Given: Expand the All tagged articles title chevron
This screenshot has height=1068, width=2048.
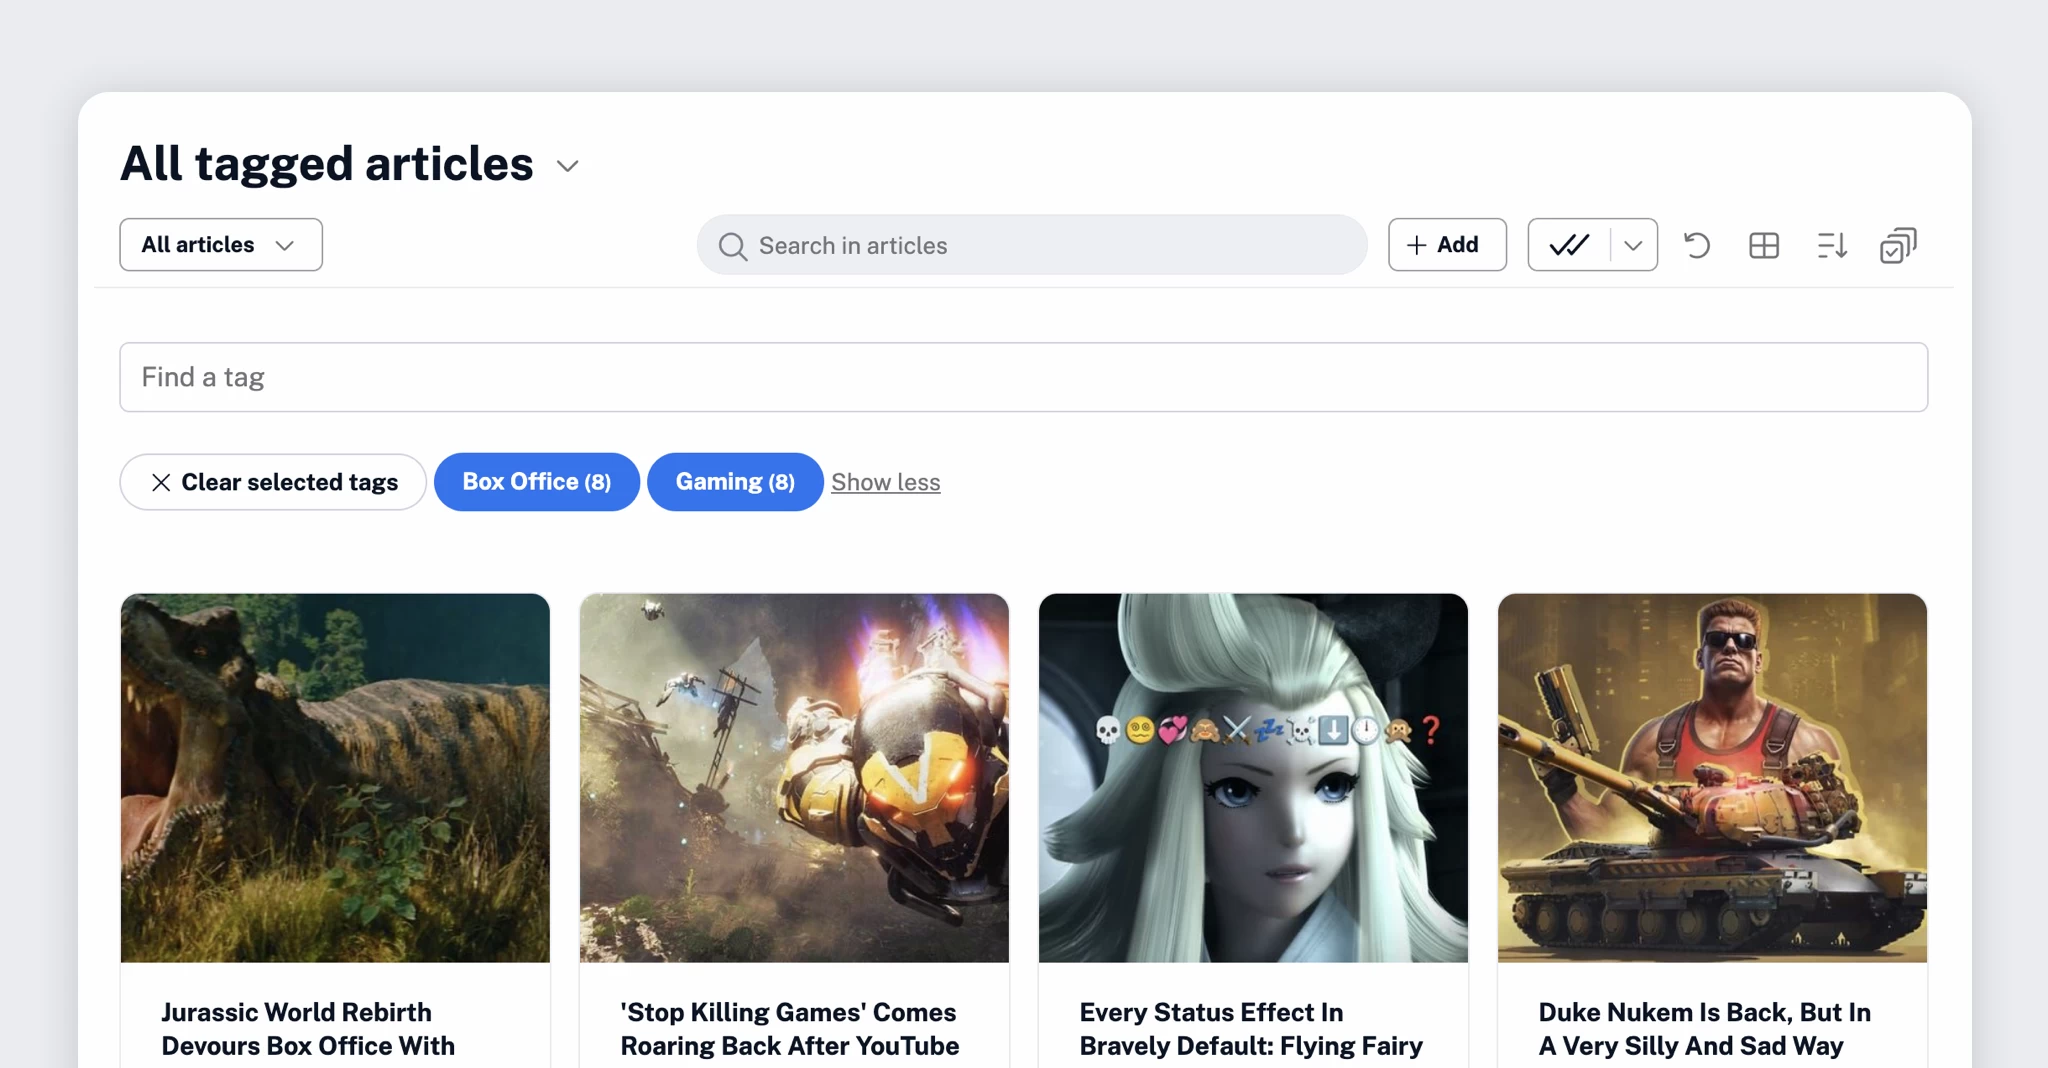Looking at the screenshot, I should pyautogui.click(x=568, y=166).
